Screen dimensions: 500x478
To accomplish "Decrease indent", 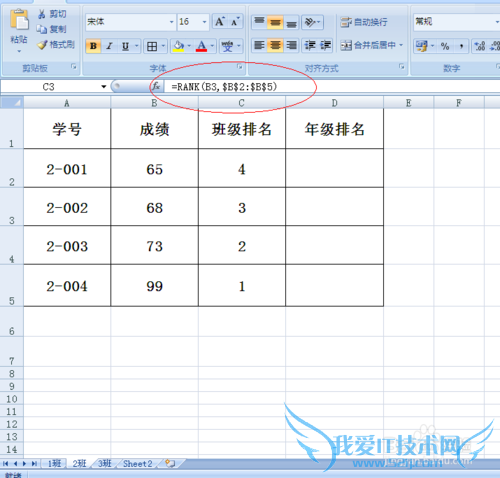I will (x=310, y=45).
